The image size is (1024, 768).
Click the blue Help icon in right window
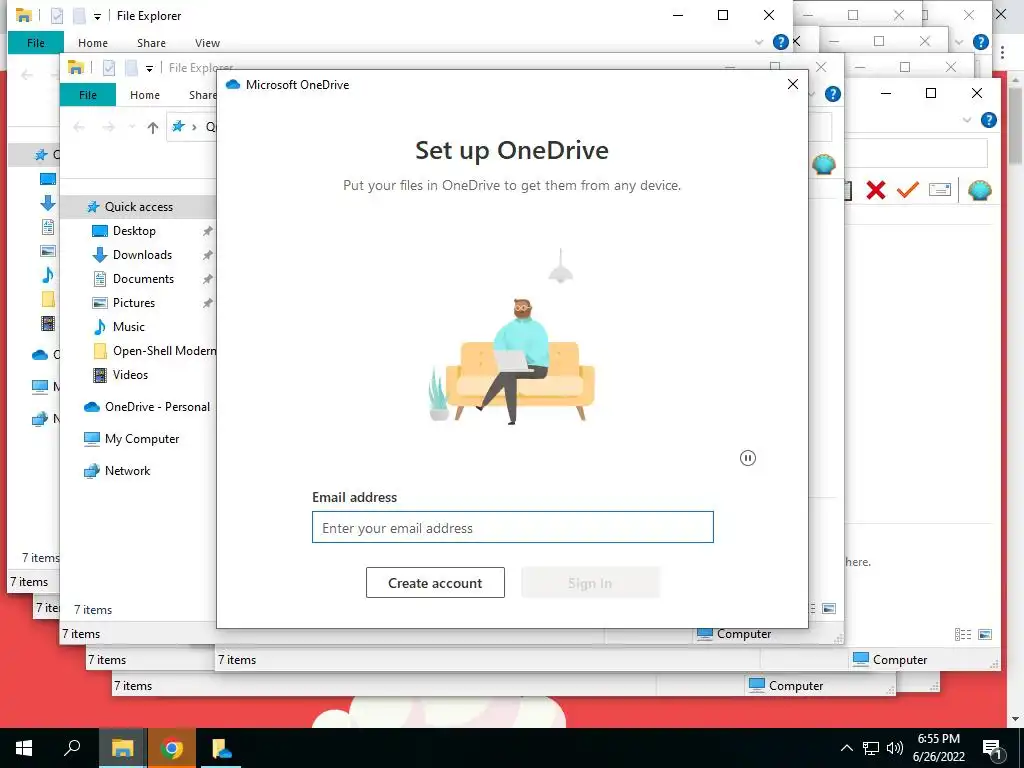coord(989,120)
